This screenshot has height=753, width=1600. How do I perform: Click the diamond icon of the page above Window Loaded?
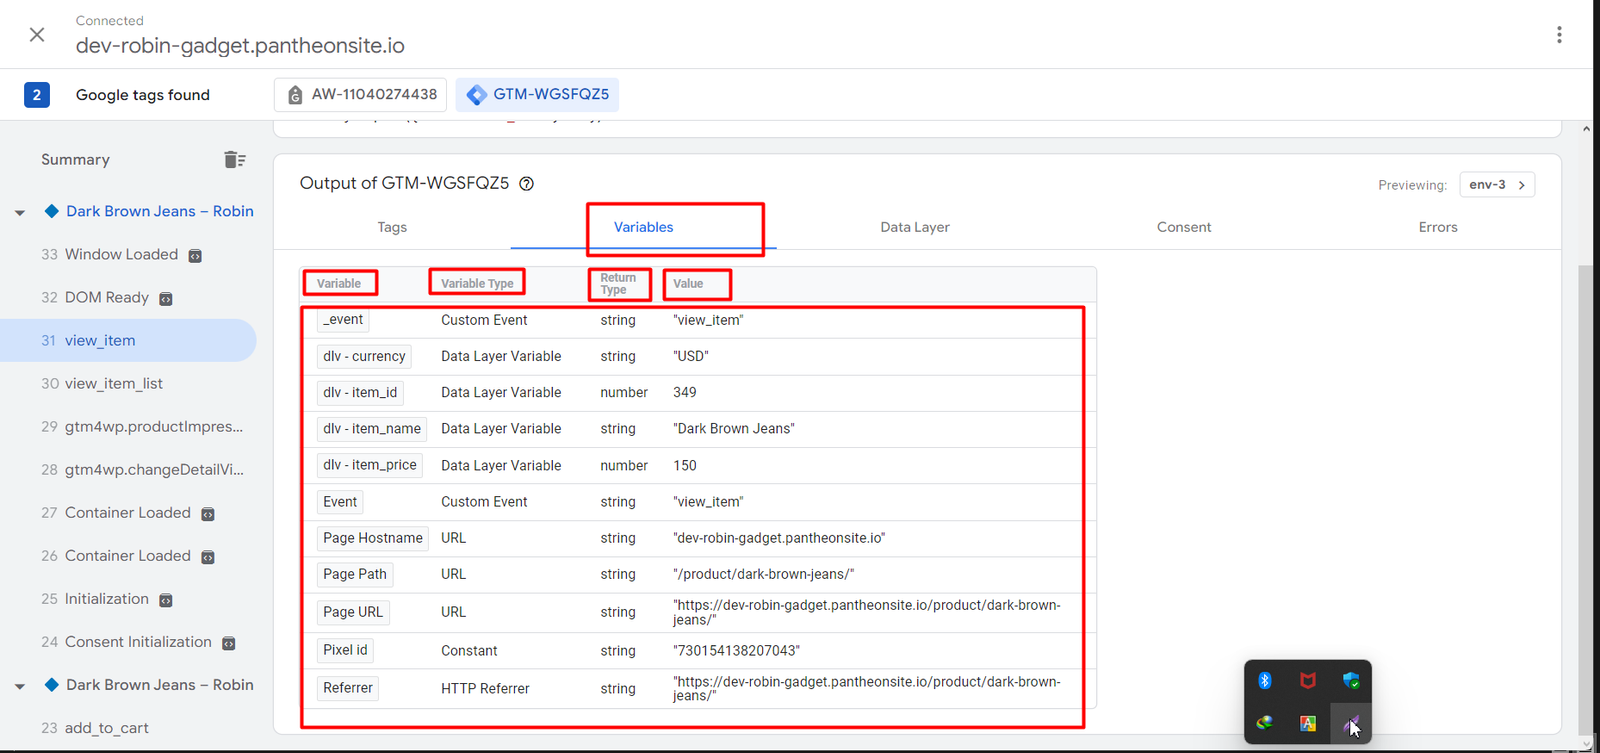[52, 211]
